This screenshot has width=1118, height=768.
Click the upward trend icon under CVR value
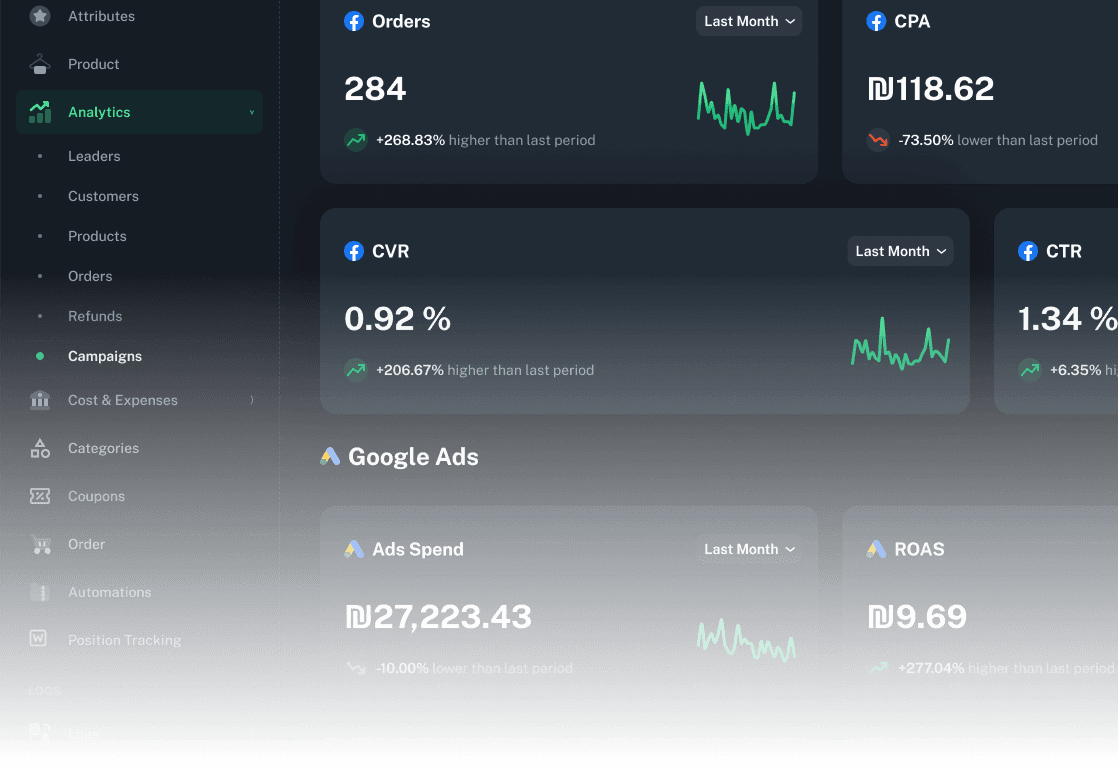(356, 369)
